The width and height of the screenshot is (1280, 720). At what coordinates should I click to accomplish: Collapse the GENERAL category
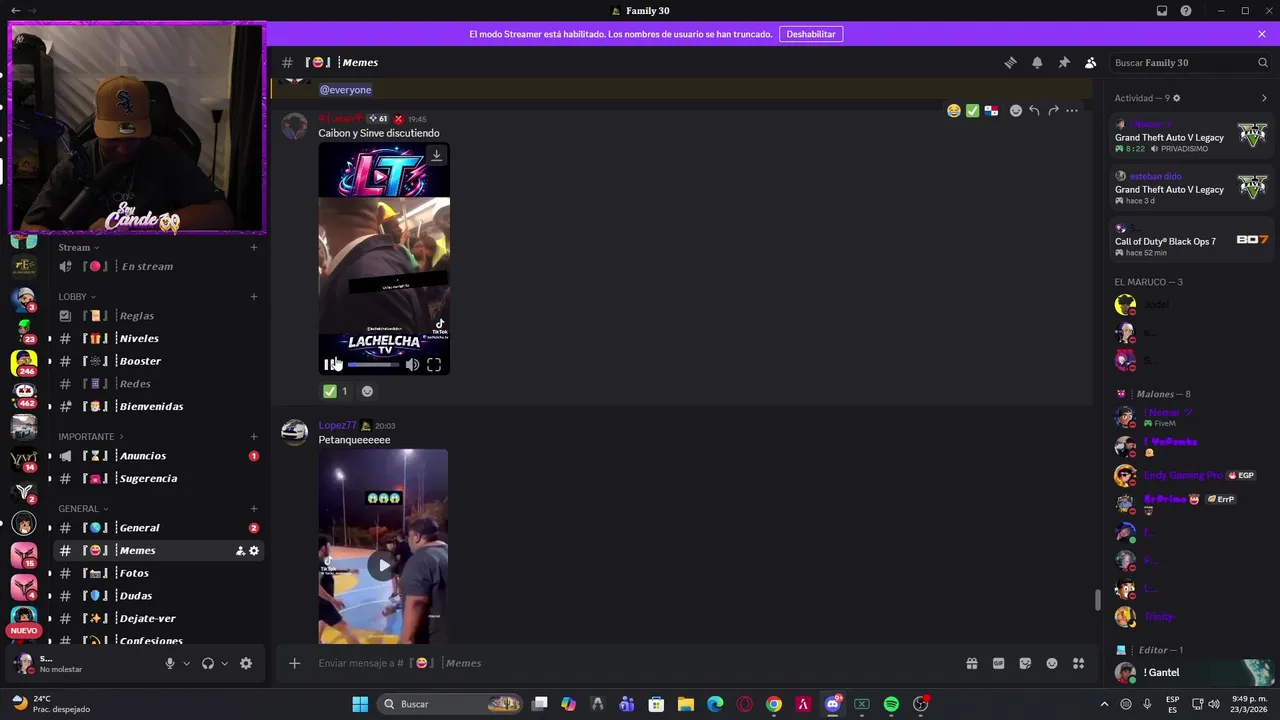[x=83, y=508]
